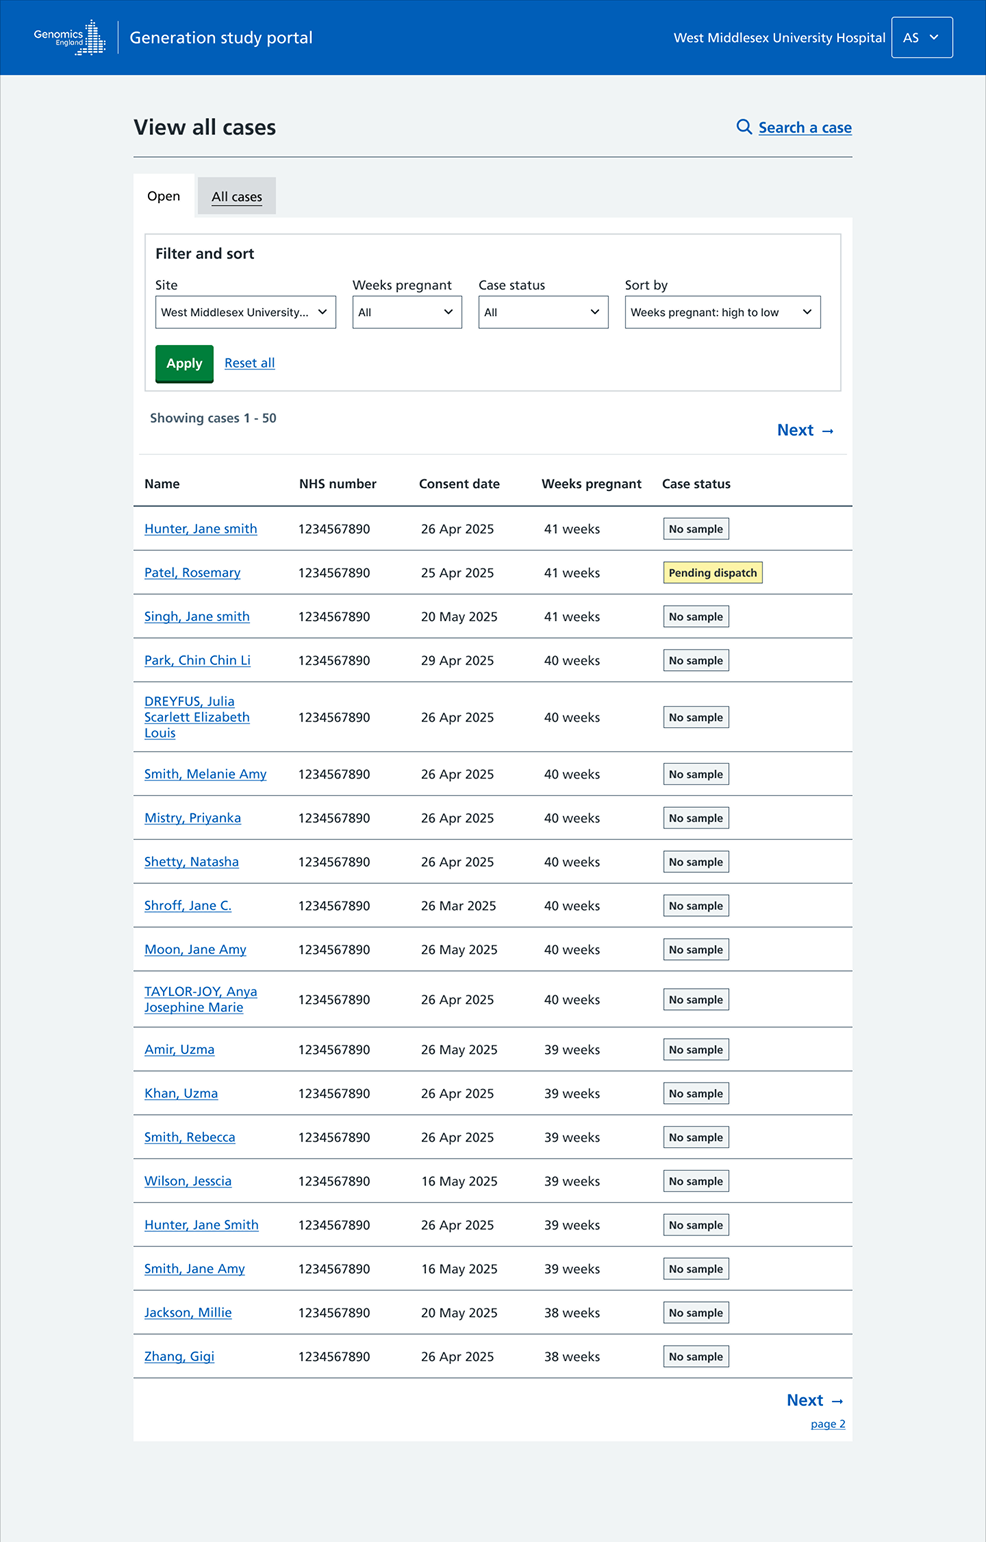Click the Genomics England logo
The height and width of the screenshot is (1542, 986).
pos(69,37)
